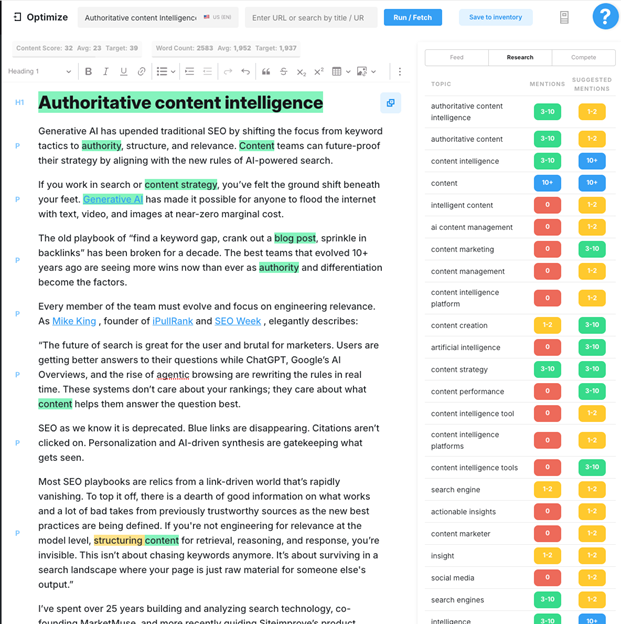The height and width of the screenshot is (624, 621).
Task: Insert a hyperlink using link icon
Action: click(141, 72)
